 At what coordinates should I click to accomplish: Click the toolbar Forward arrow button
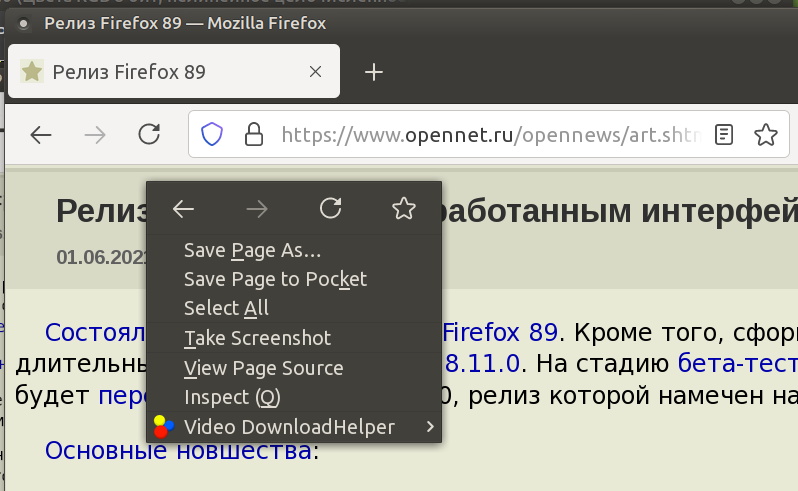(x=95, y=135)
